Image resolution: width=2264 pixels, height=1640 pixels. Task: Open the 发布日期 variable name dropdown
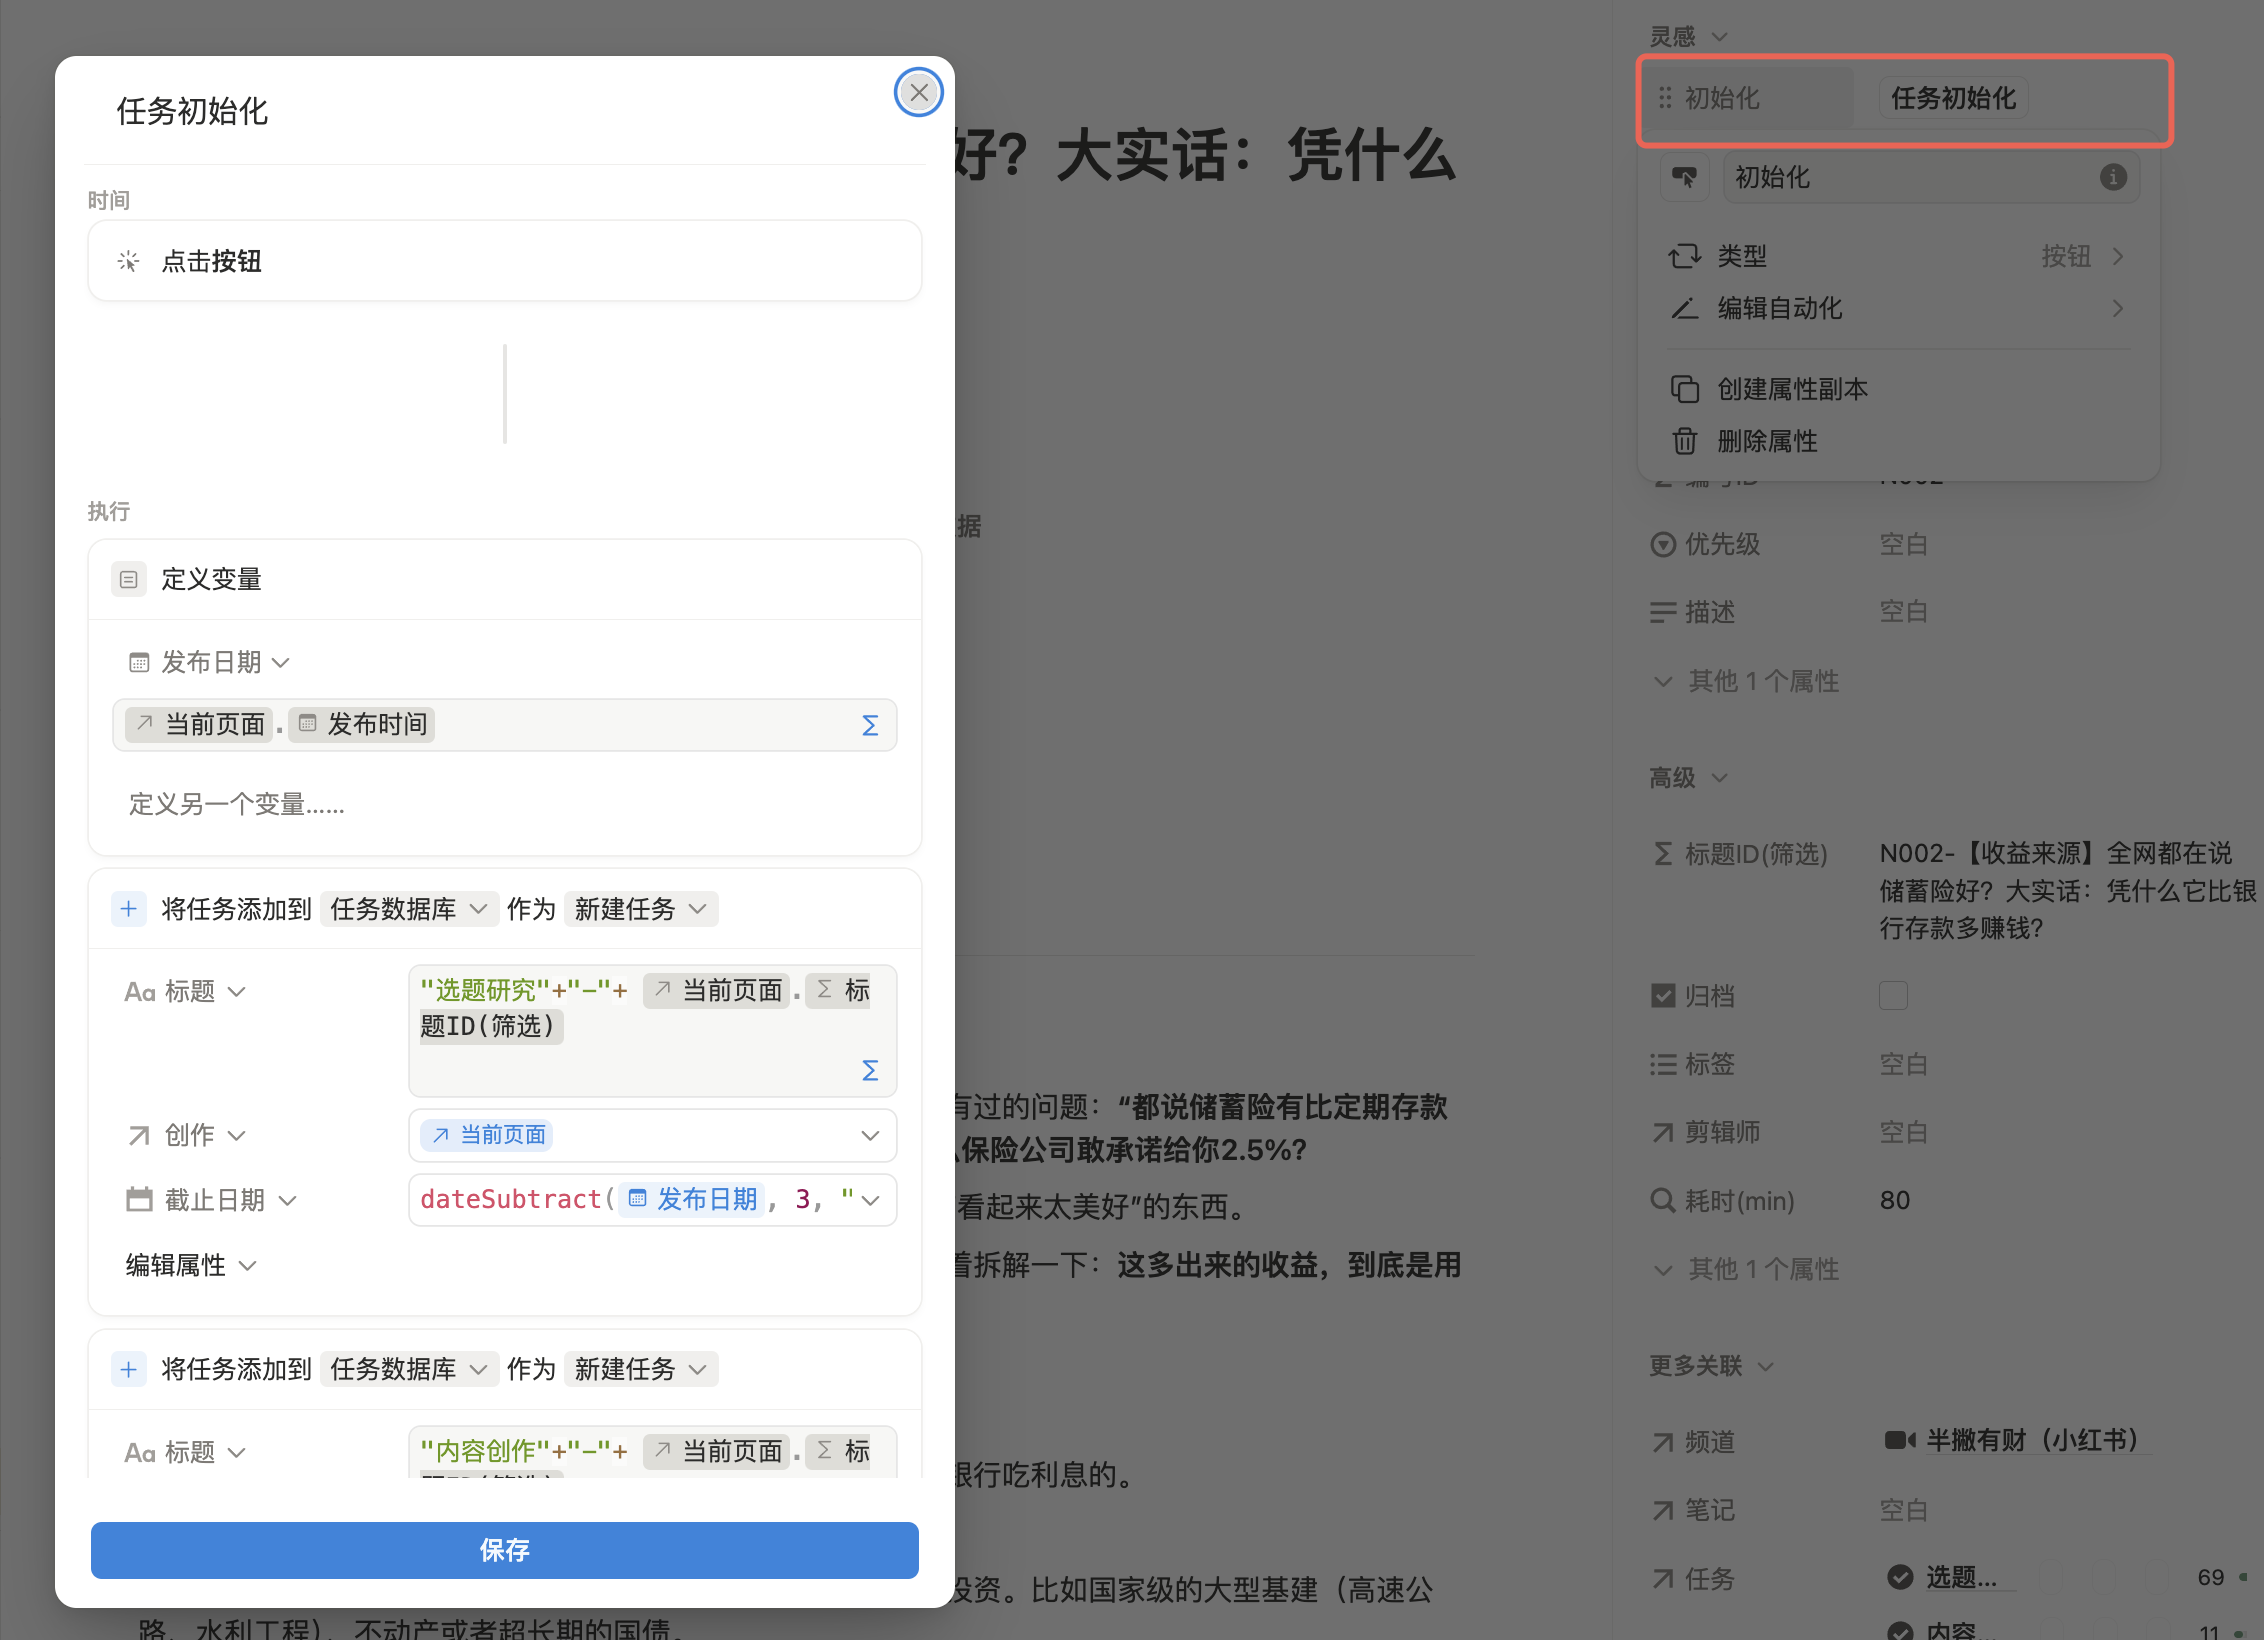point(210,662)
